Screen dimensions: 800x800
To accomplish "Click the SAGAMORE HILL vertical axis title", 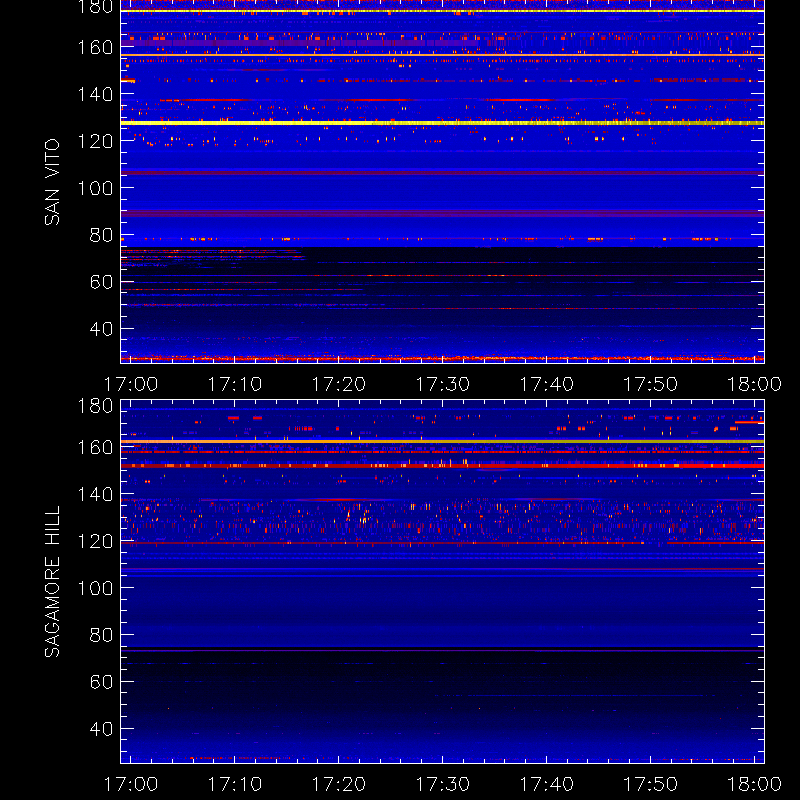I will coord(52,581).
